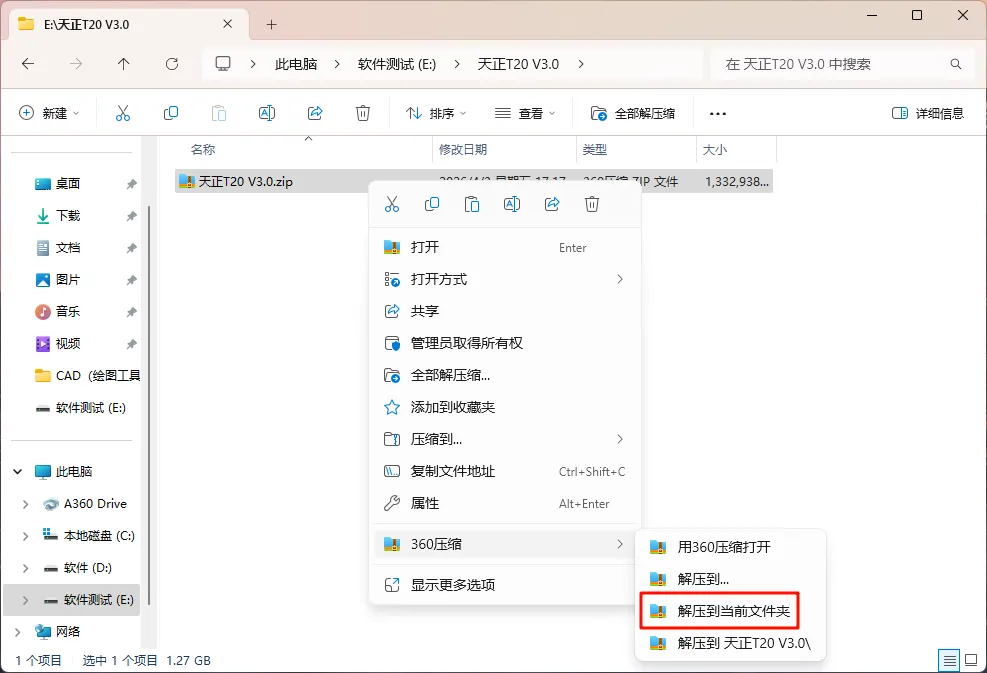Click the Cut icon in the Explorer toolbar
The width and height of the screenshot is (987, 673).
tap(123, 113)
